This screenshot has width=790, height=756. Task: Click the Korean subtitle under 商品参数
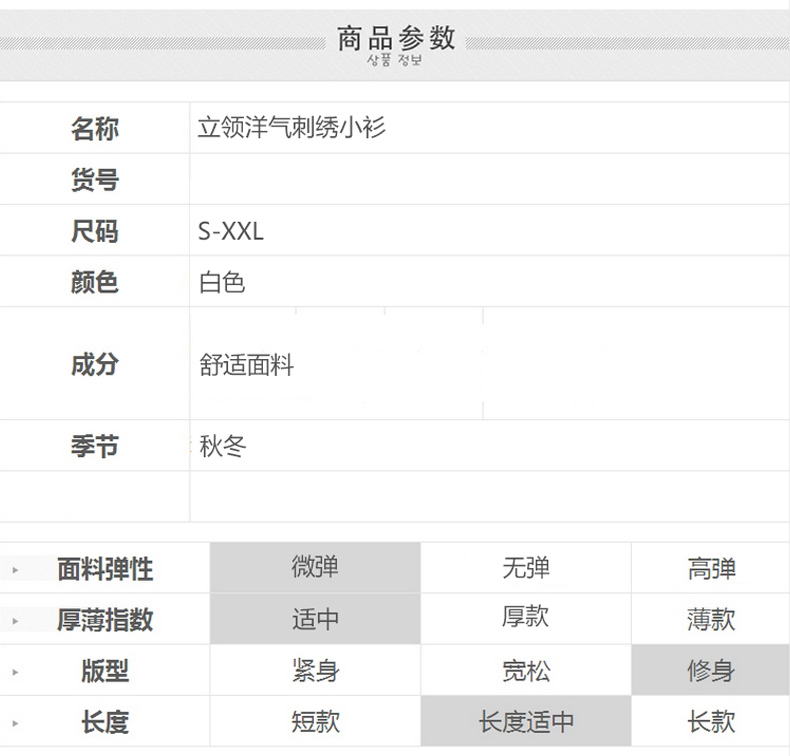click(394, 60)
